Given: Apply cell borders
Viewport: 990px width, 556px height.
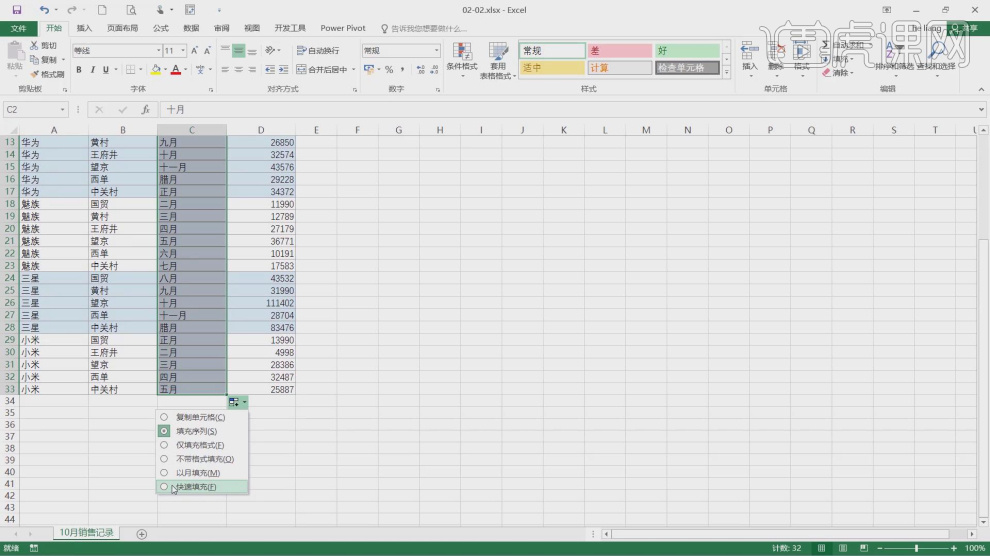Looking at the screenshot, I should pos(130,69).
